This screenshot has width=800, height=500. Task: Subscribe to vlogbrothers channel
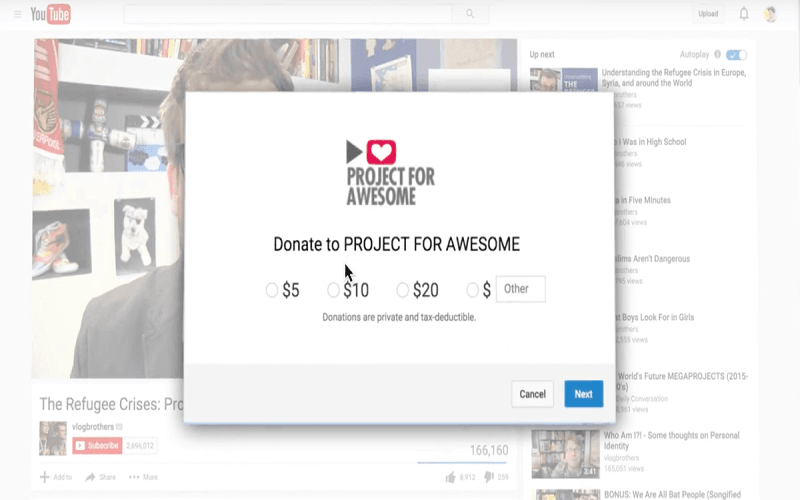[97, 446]
